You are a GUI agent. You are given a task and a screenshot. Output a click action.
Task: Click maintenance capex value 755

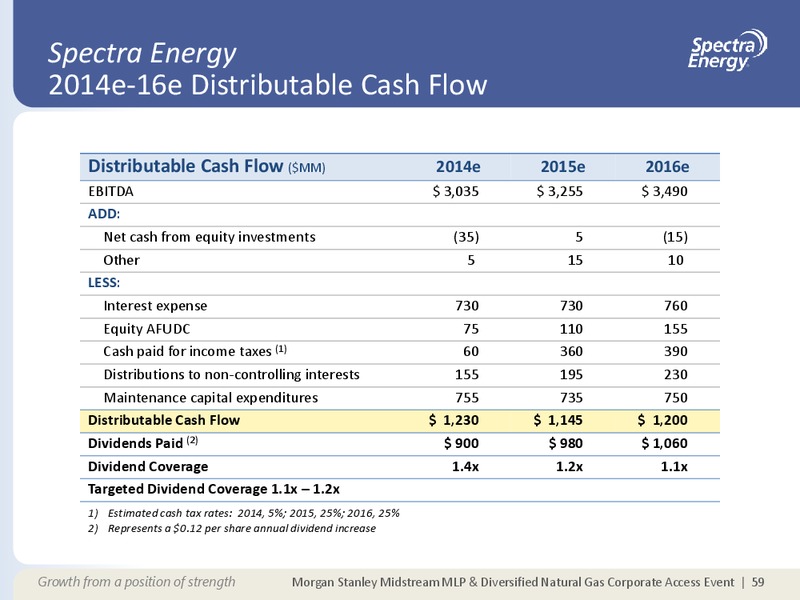467,397
